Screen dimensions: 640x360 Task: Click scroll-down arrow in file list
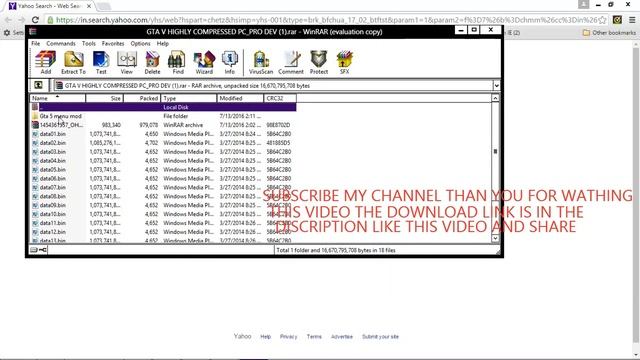pyautogui.click(x=495, y=238)
